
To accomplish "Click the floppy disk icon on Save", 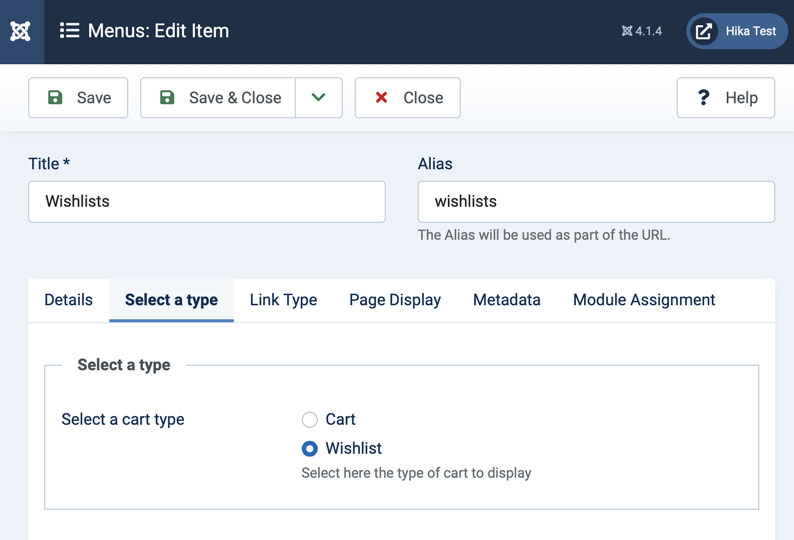I will click(56, 98).
